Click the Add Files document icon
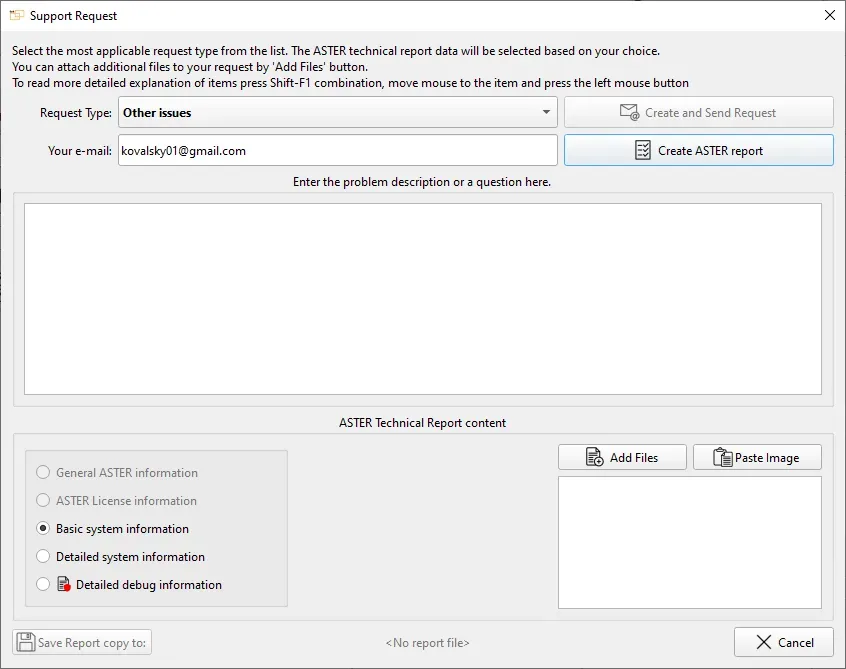Screen dimensions: 846x669 [x=594, y=458]
